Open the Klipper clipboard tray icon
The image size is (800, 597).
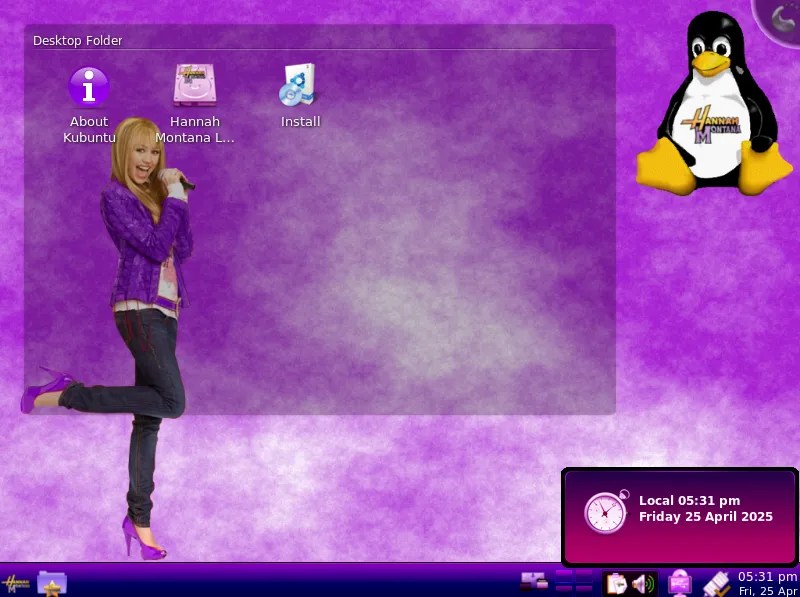point(616,583)
